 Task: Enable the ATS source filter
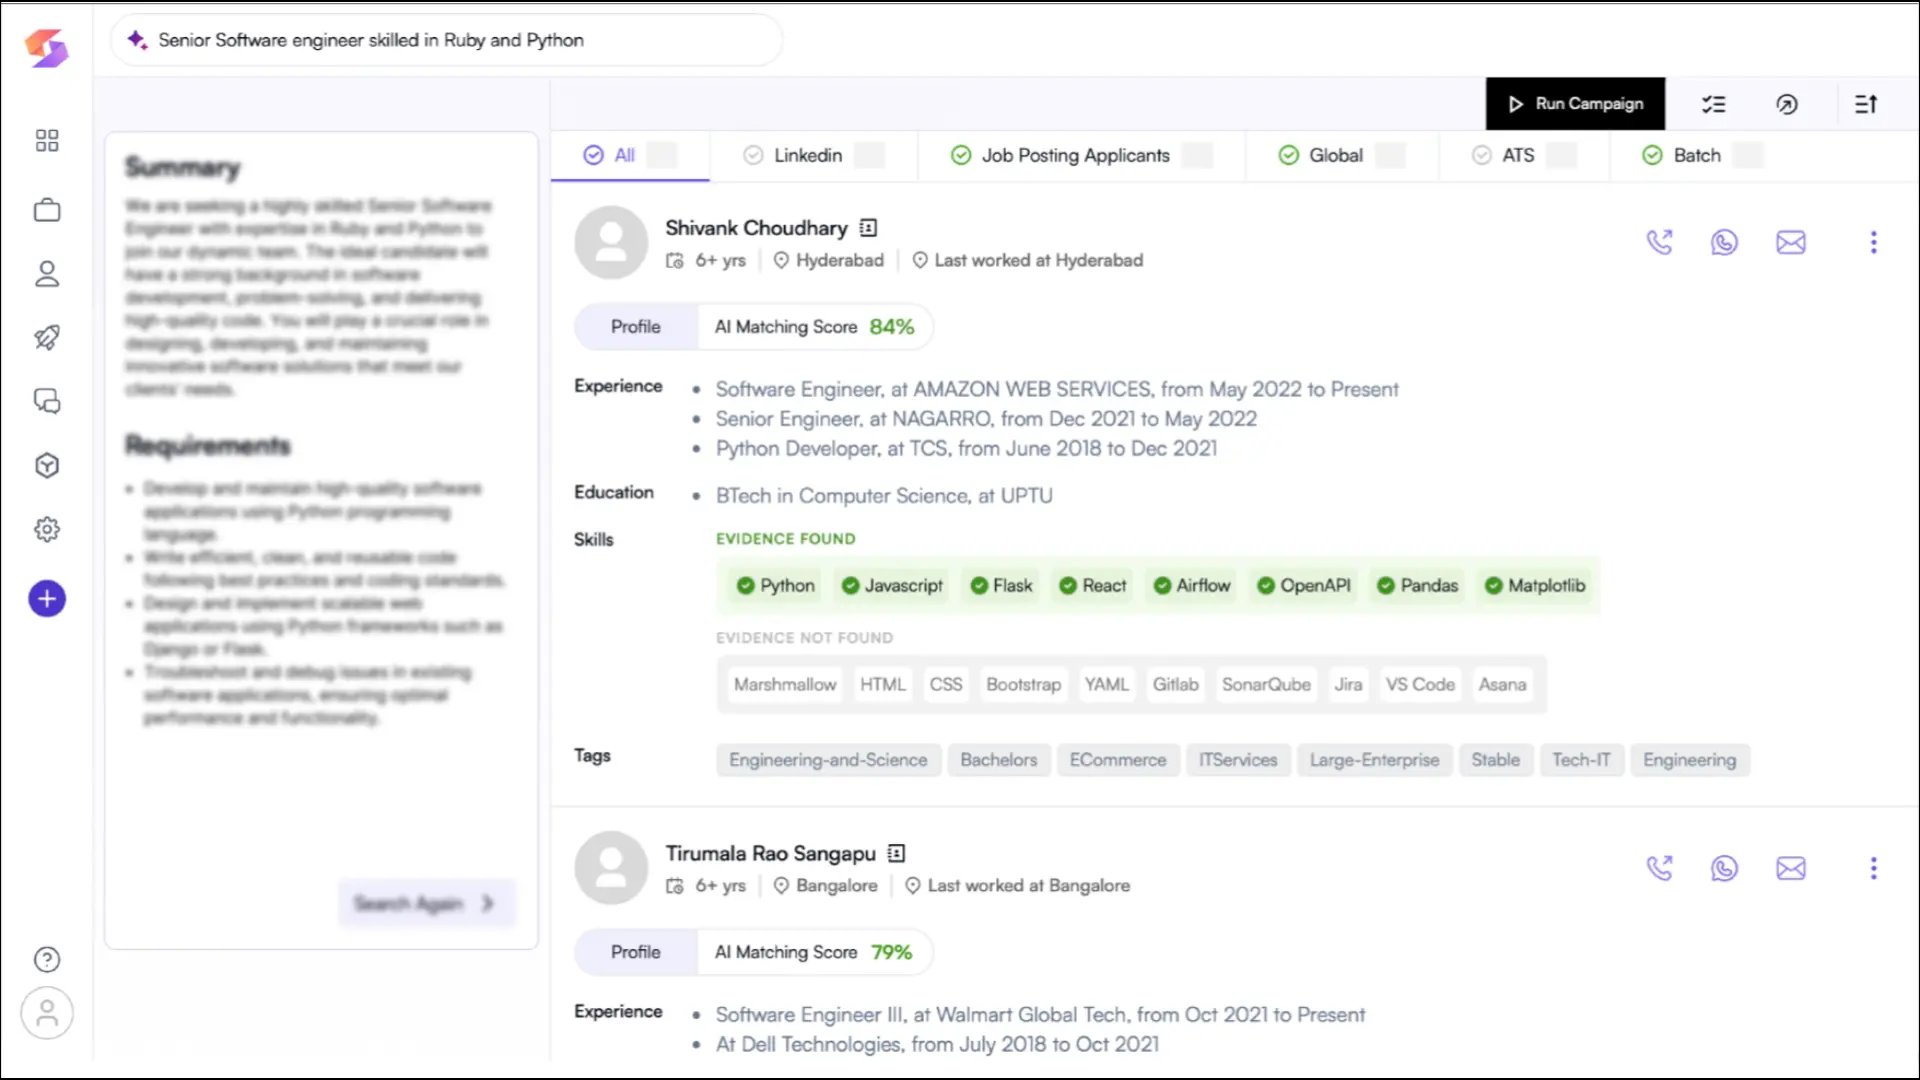(x=1481, y=155)
